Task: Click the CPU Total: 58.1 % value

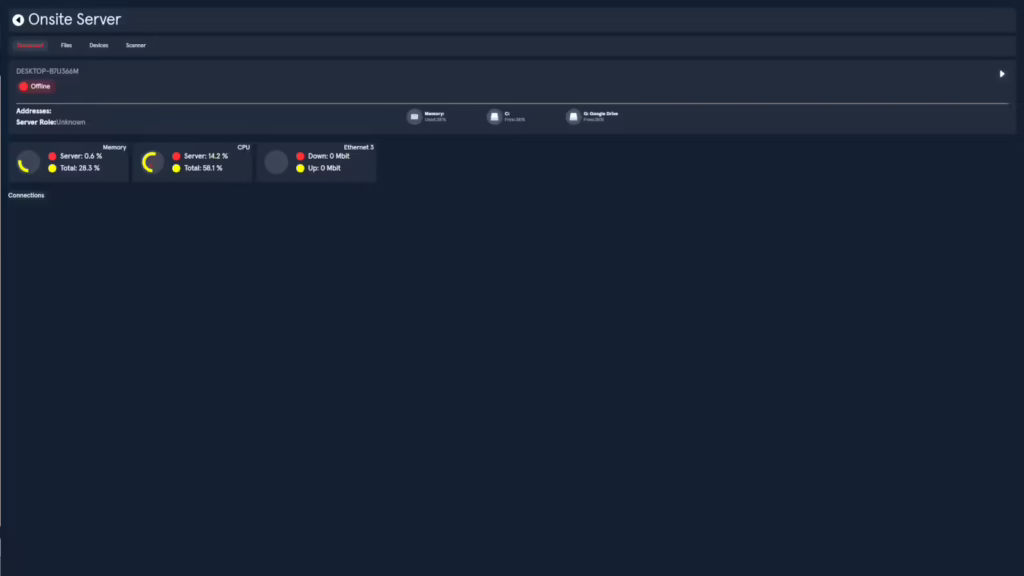Action: tap(203, 168)
